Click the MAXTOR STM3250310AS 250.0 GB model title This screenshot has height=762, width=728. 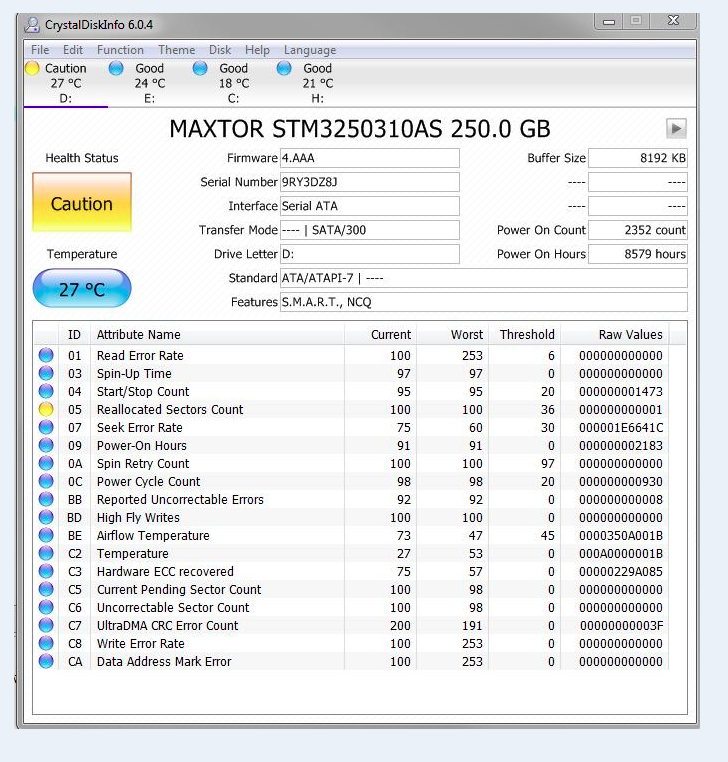pyautogui.click(x=360, y=129)
